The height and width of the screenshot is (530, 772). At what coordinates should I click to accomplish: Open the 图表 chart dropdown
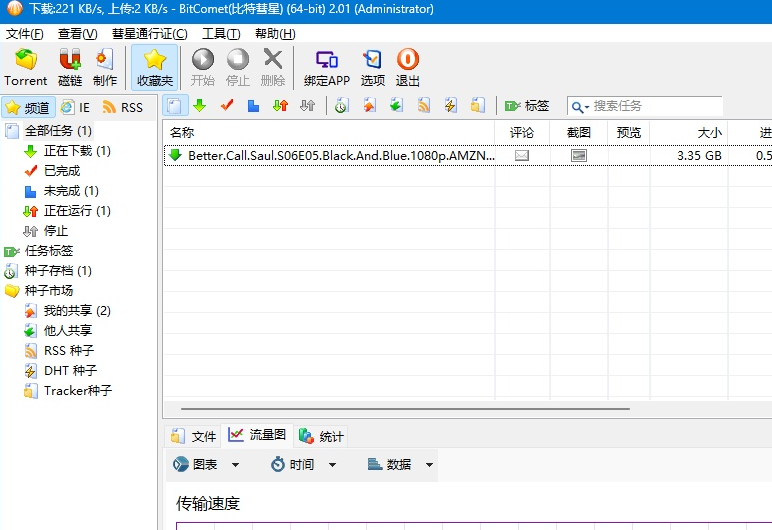coord(206,464)
